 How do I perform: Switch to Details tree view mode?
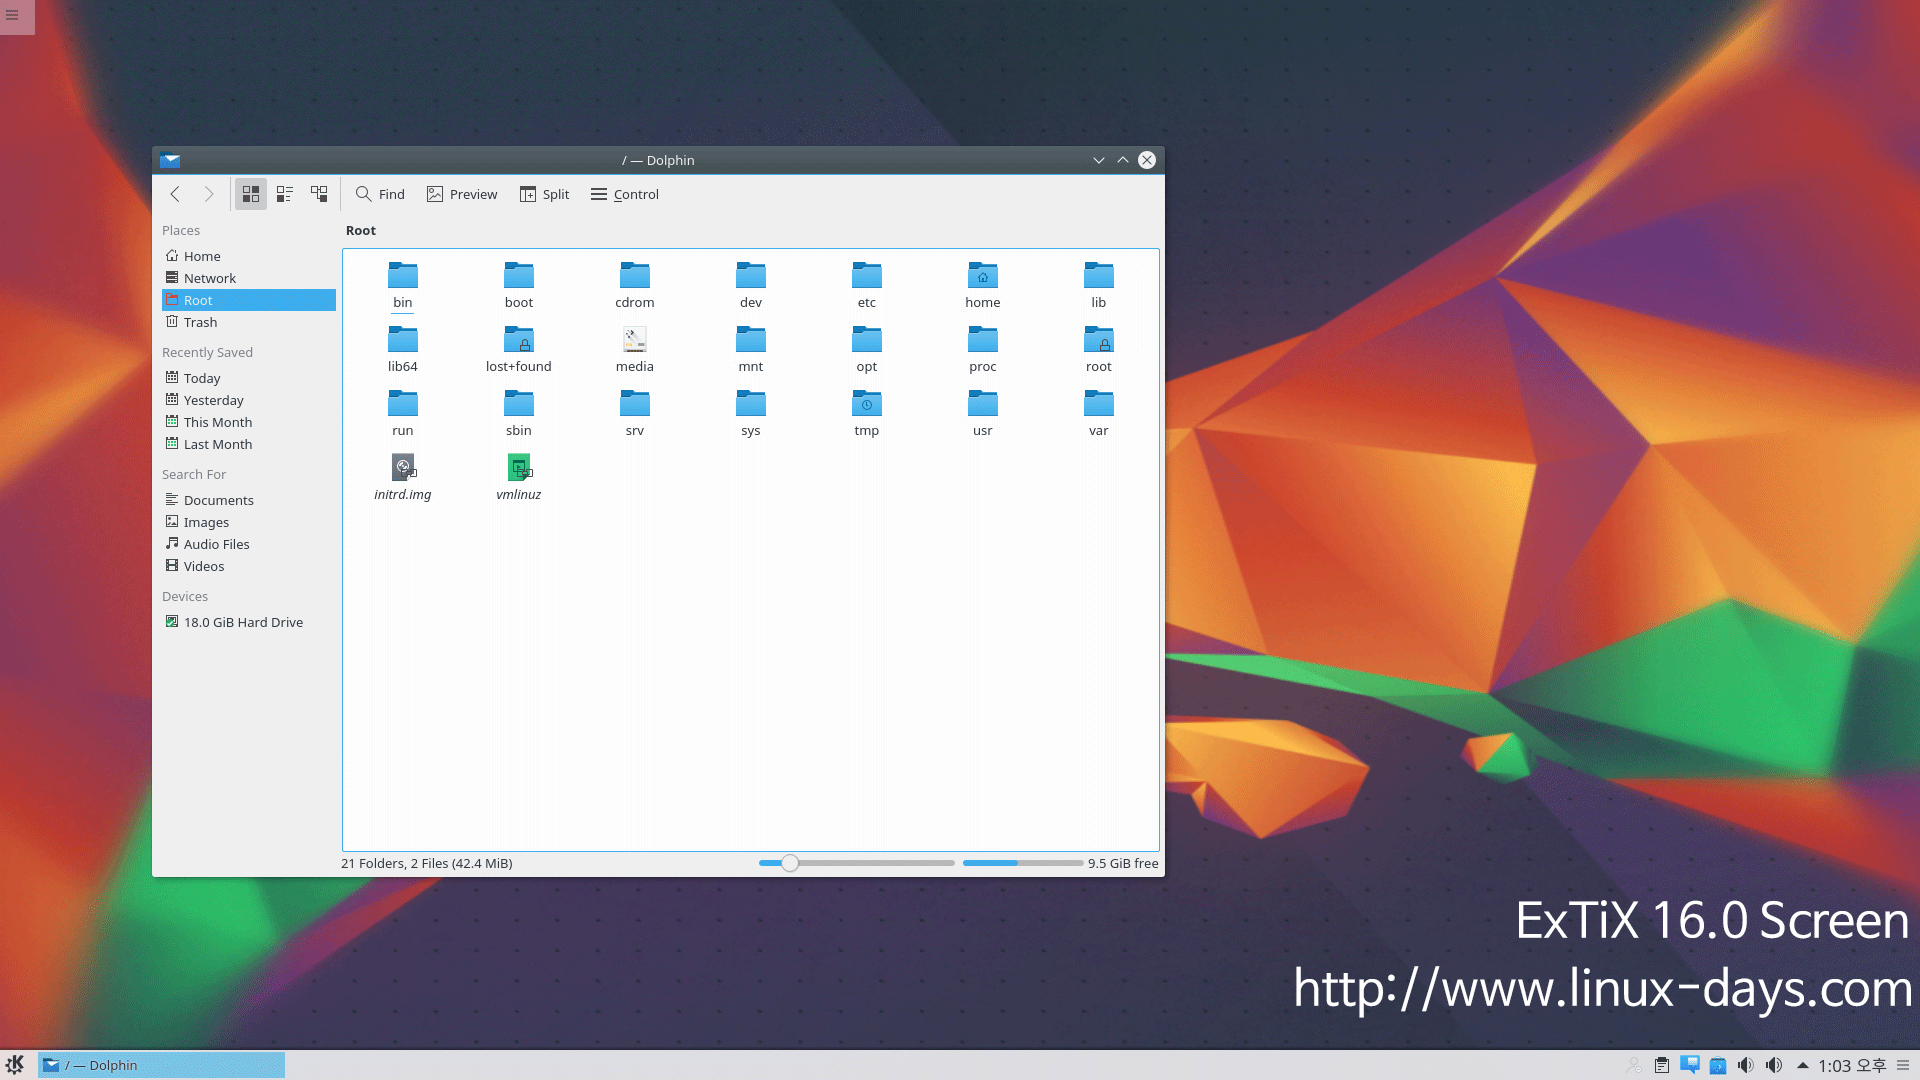tap(319, 194)
